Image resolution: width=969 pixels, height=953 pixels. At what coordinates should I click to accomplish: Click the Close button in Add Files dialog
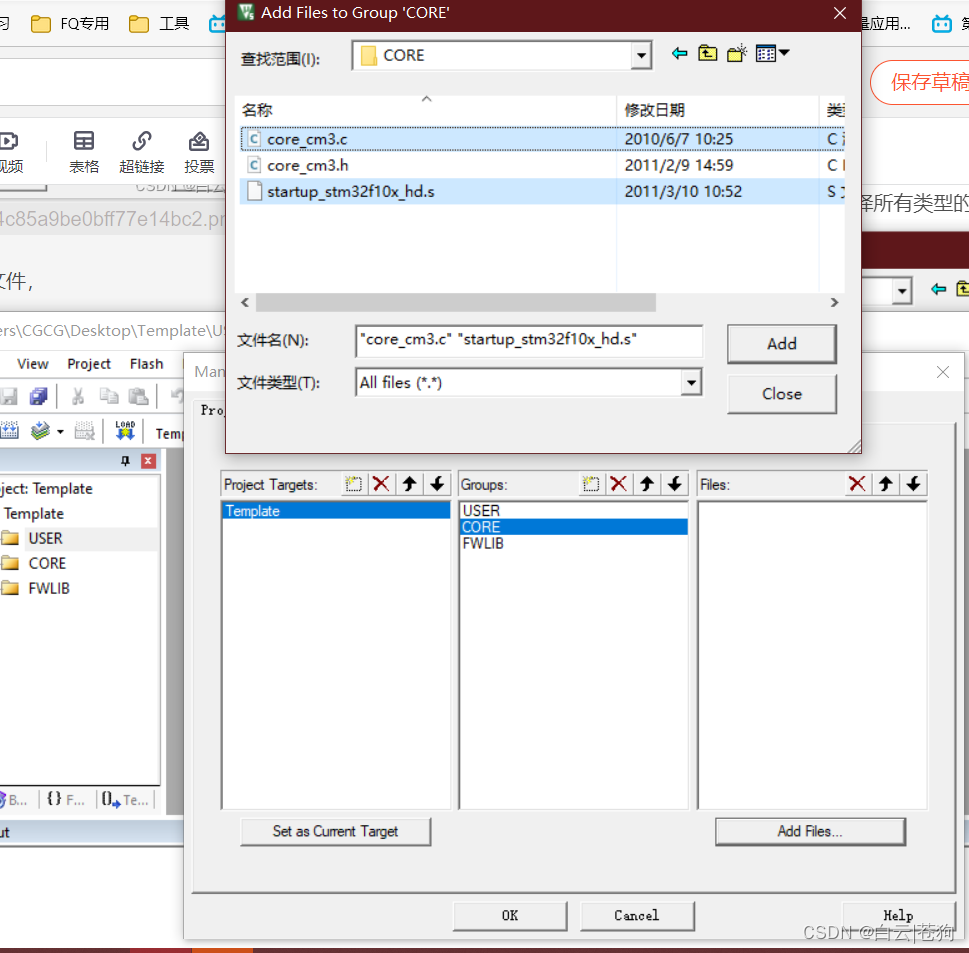click(x=782, y=394)
